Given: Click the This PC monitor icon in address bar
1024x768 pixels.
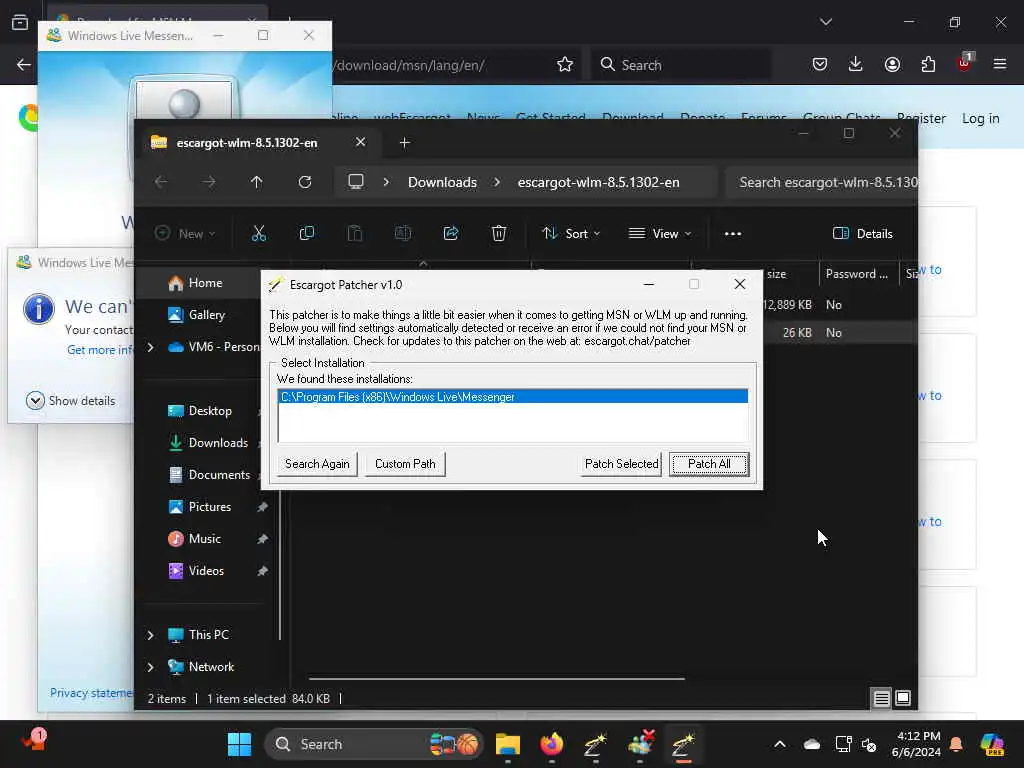Looking at the screenshot, I should [x=356, y=182].
